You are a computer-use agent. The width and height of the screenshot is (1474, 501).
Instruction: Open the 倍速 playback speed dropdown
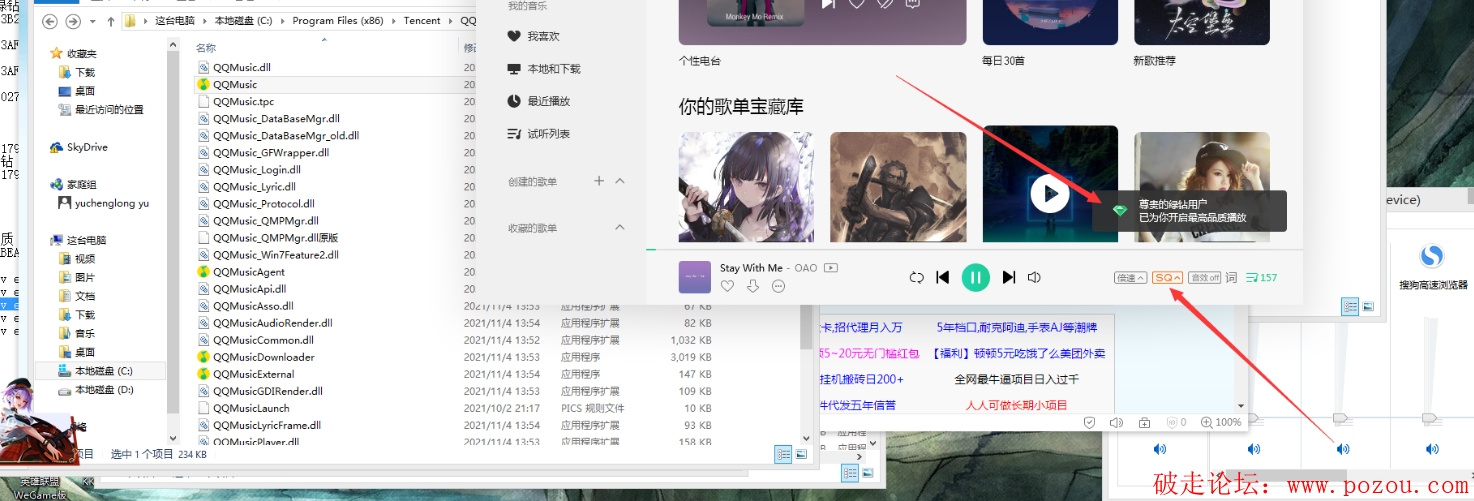coord(1130,277)
